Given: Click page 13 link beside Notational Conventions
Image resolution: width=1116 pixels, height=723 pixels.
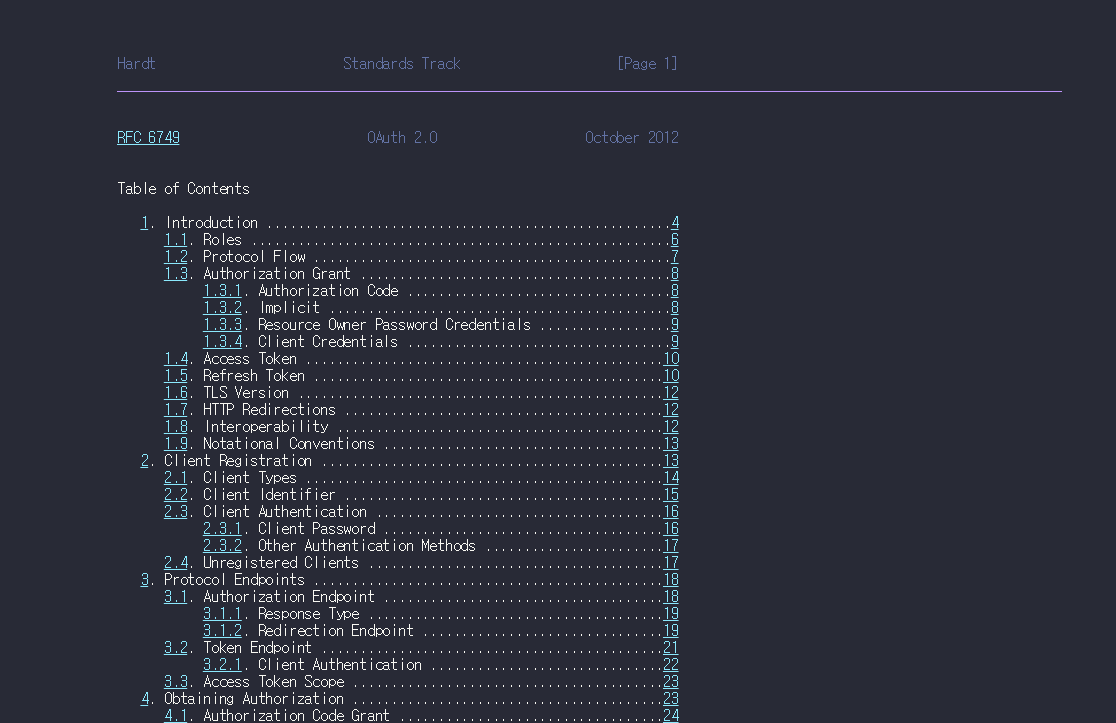Looking at the screenshot, I should click(671, 444).
